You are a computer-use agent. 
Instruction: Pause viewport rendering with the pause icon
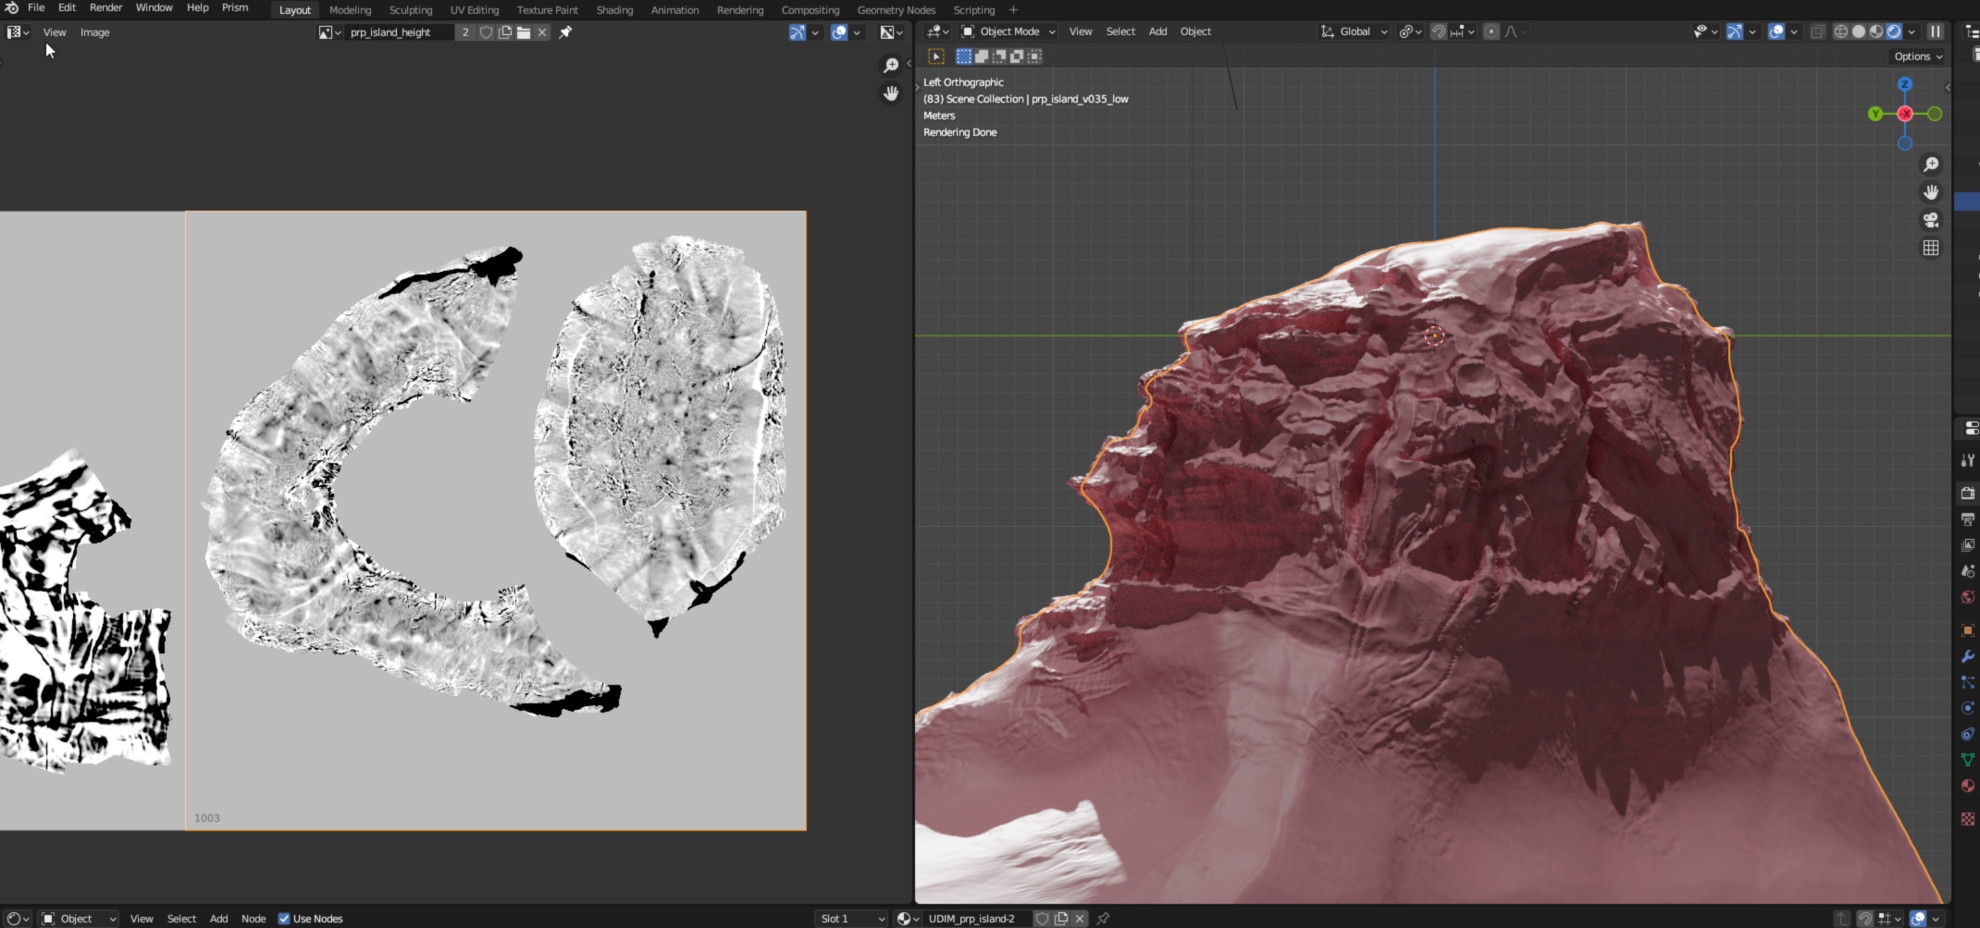tap(1935, 32)
